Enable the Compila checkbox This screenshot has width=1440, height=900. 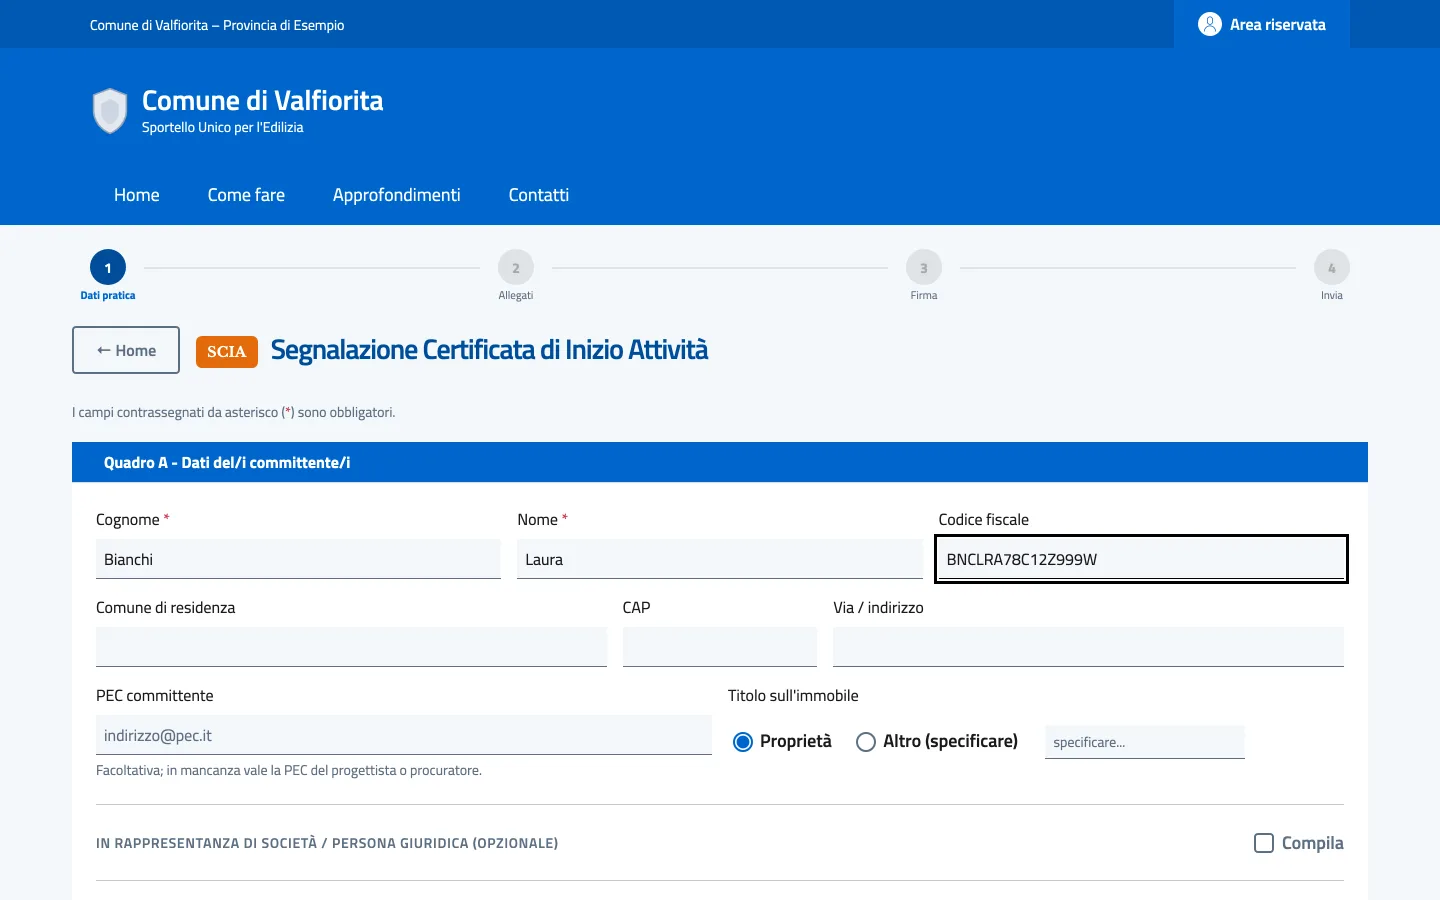click(1264, 843)
